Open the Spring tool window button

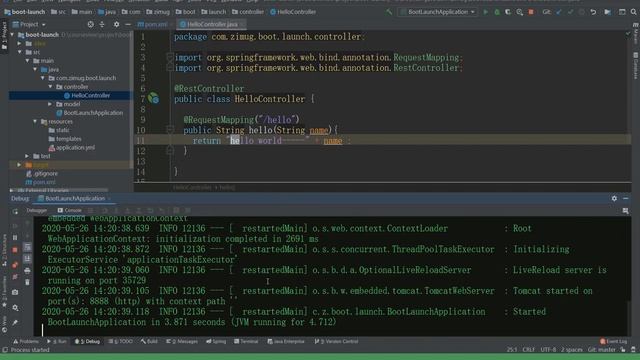pos(216,342)
